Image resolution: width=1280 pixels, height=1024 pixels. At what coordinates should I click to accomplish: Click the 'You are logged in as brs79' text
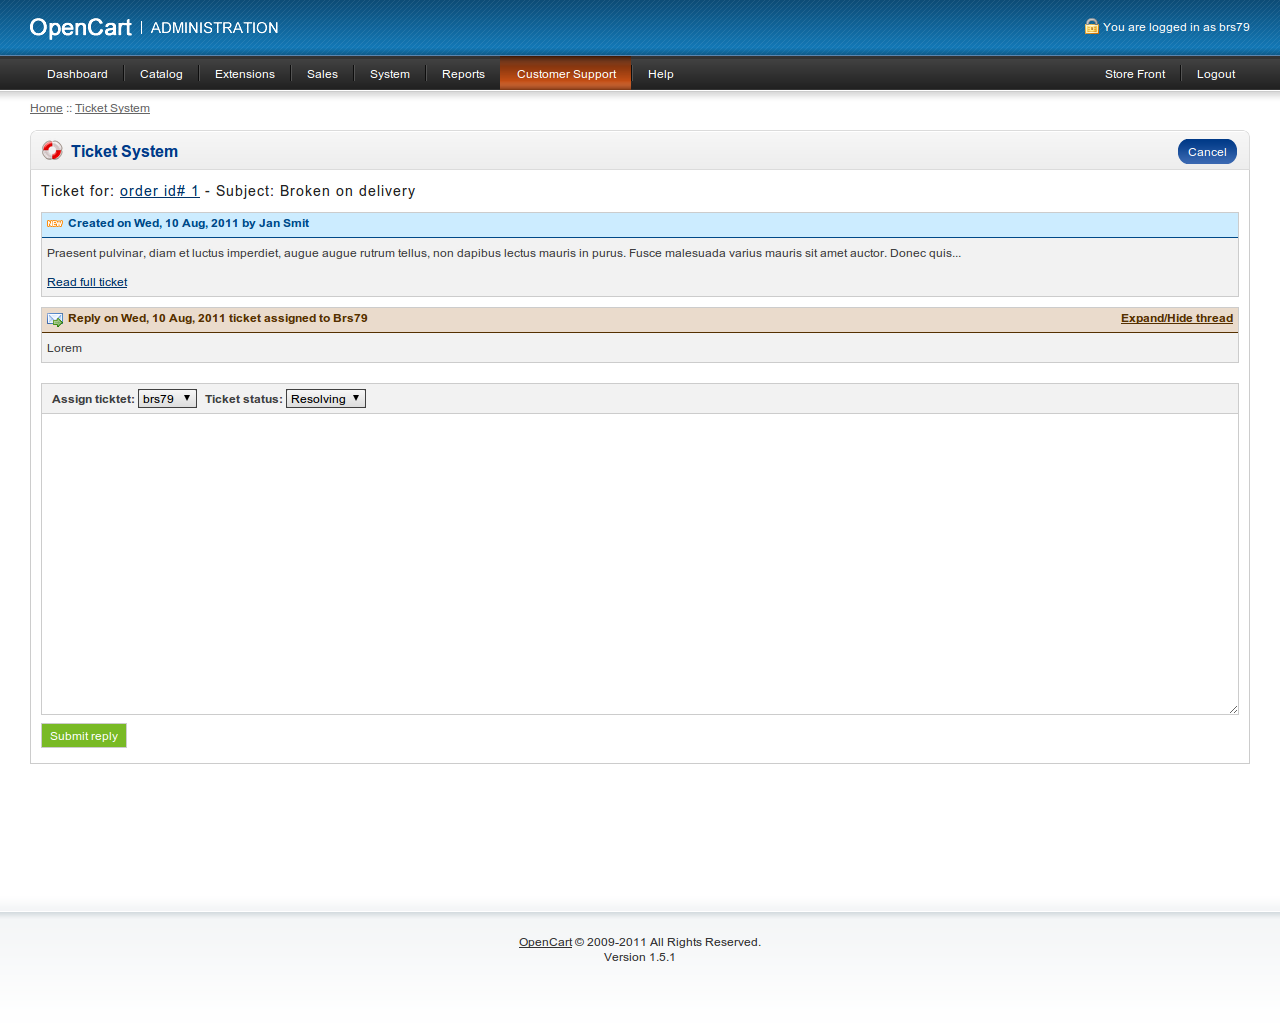(x=1176, y=27)
